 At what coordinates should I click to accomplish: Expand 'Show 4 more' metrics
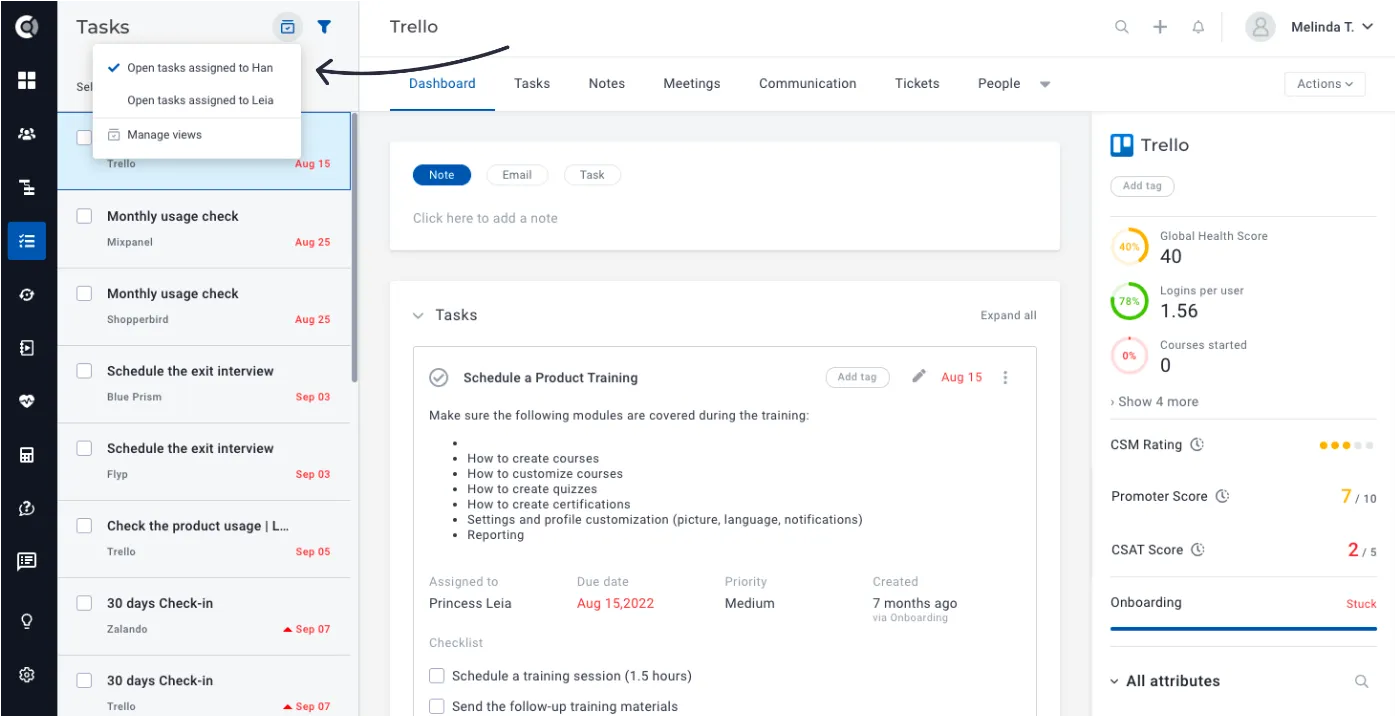coord(1154,401)
